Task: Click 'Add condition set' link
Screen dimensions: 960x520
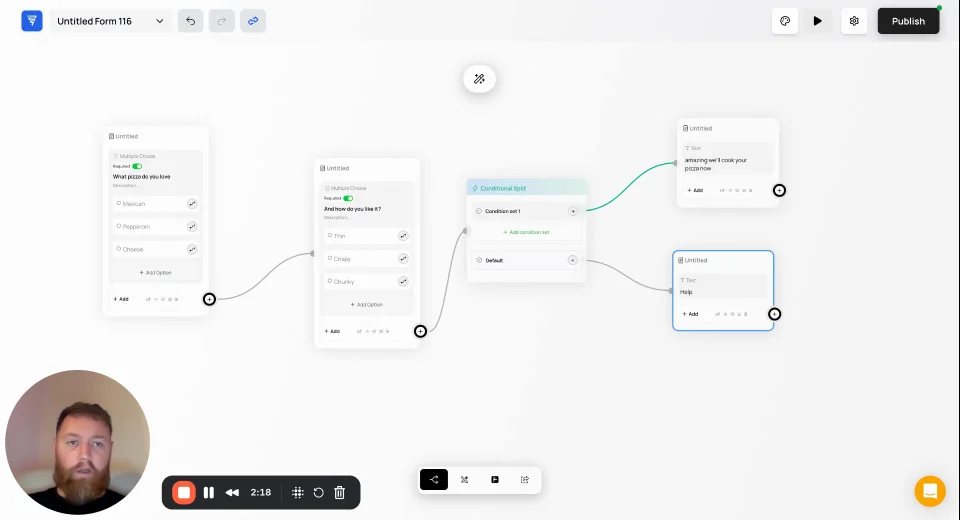Action: click(x=527, y=232)
